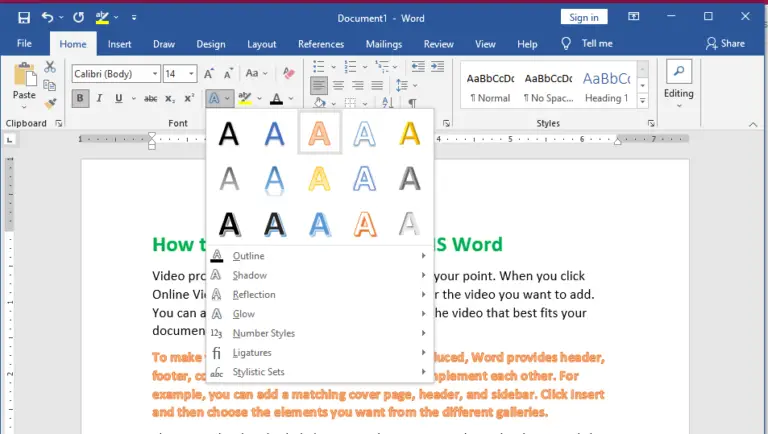This screenshot has height=434, width=768.
Task: Select the plain black A text effect
Action: (x=229, y=133)
